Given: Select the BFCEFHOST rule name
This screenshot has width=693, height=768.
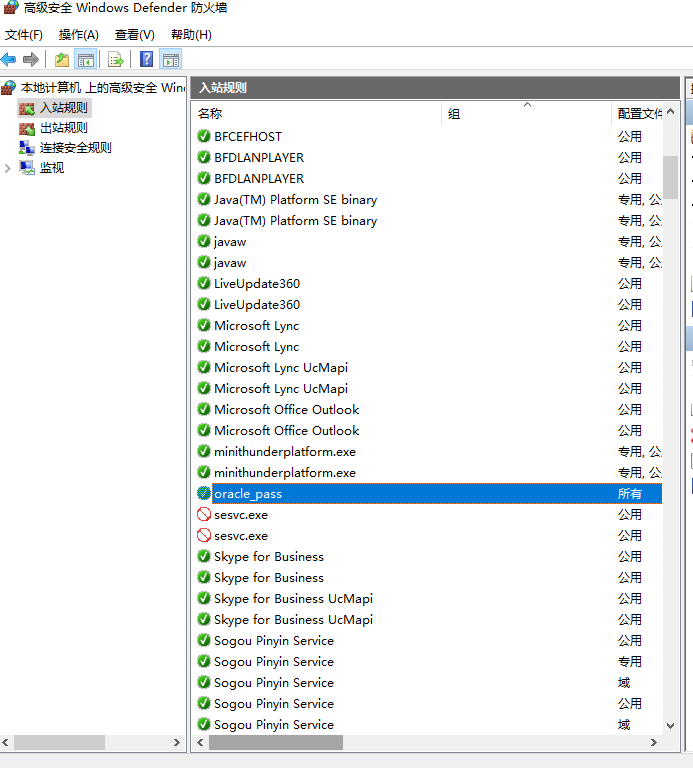Looking at the screenshot, I should [248, 137].
